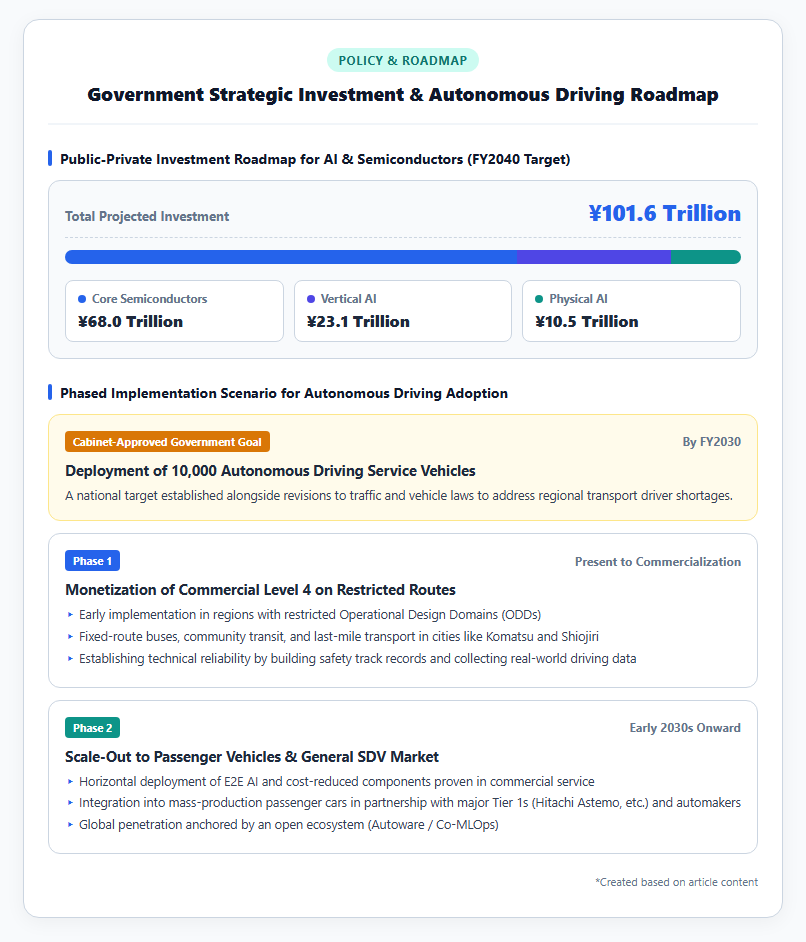Image resolution: width=806 pixels, height=942 pixels.
Task: Click the orange "Cabinet-Approved Government Goal" badge
Action: tap(168, 442)
